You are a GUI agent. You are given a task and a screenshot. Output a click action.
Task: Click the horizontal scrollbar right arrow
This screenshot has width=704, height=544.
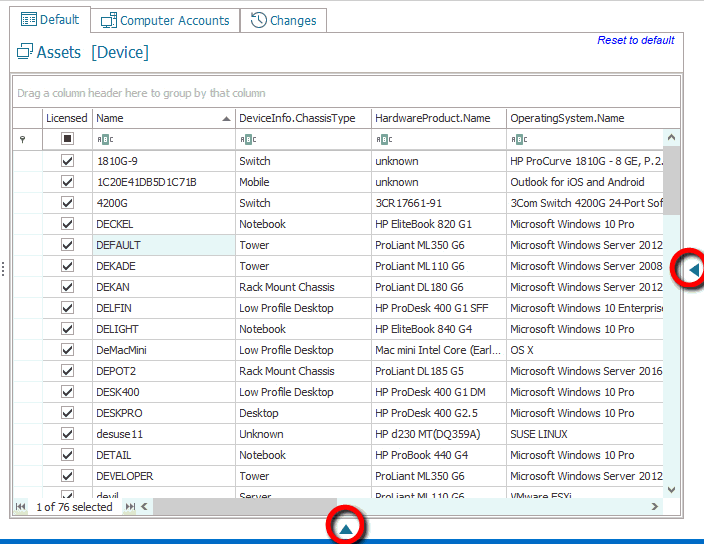click(655, 506)
